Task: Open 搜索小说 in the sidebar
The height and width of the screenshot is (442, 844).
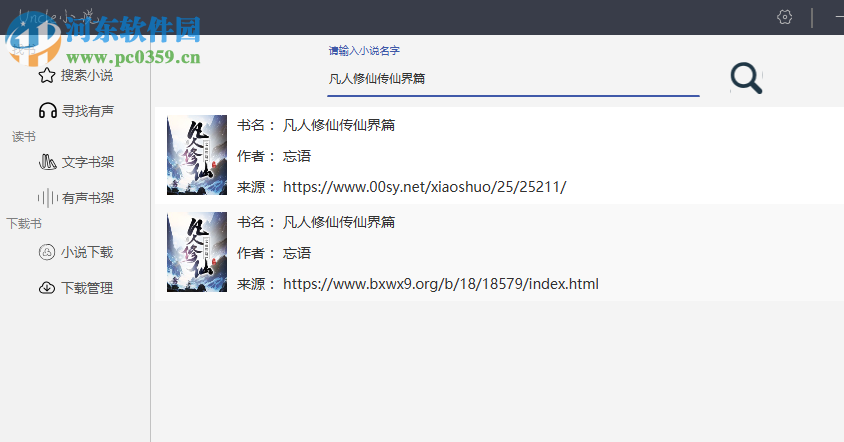Action: tap(87, 75)
